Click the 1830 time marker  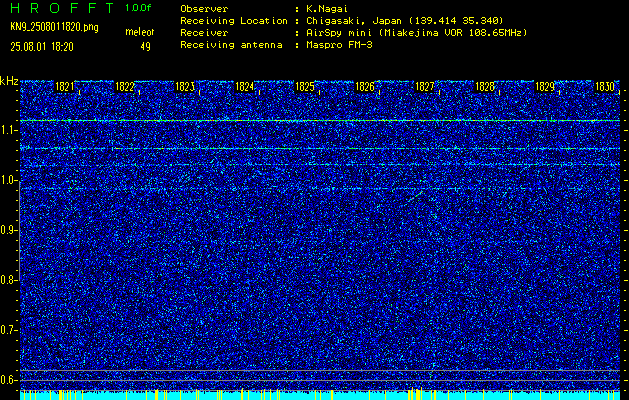(x=605, y=87)
